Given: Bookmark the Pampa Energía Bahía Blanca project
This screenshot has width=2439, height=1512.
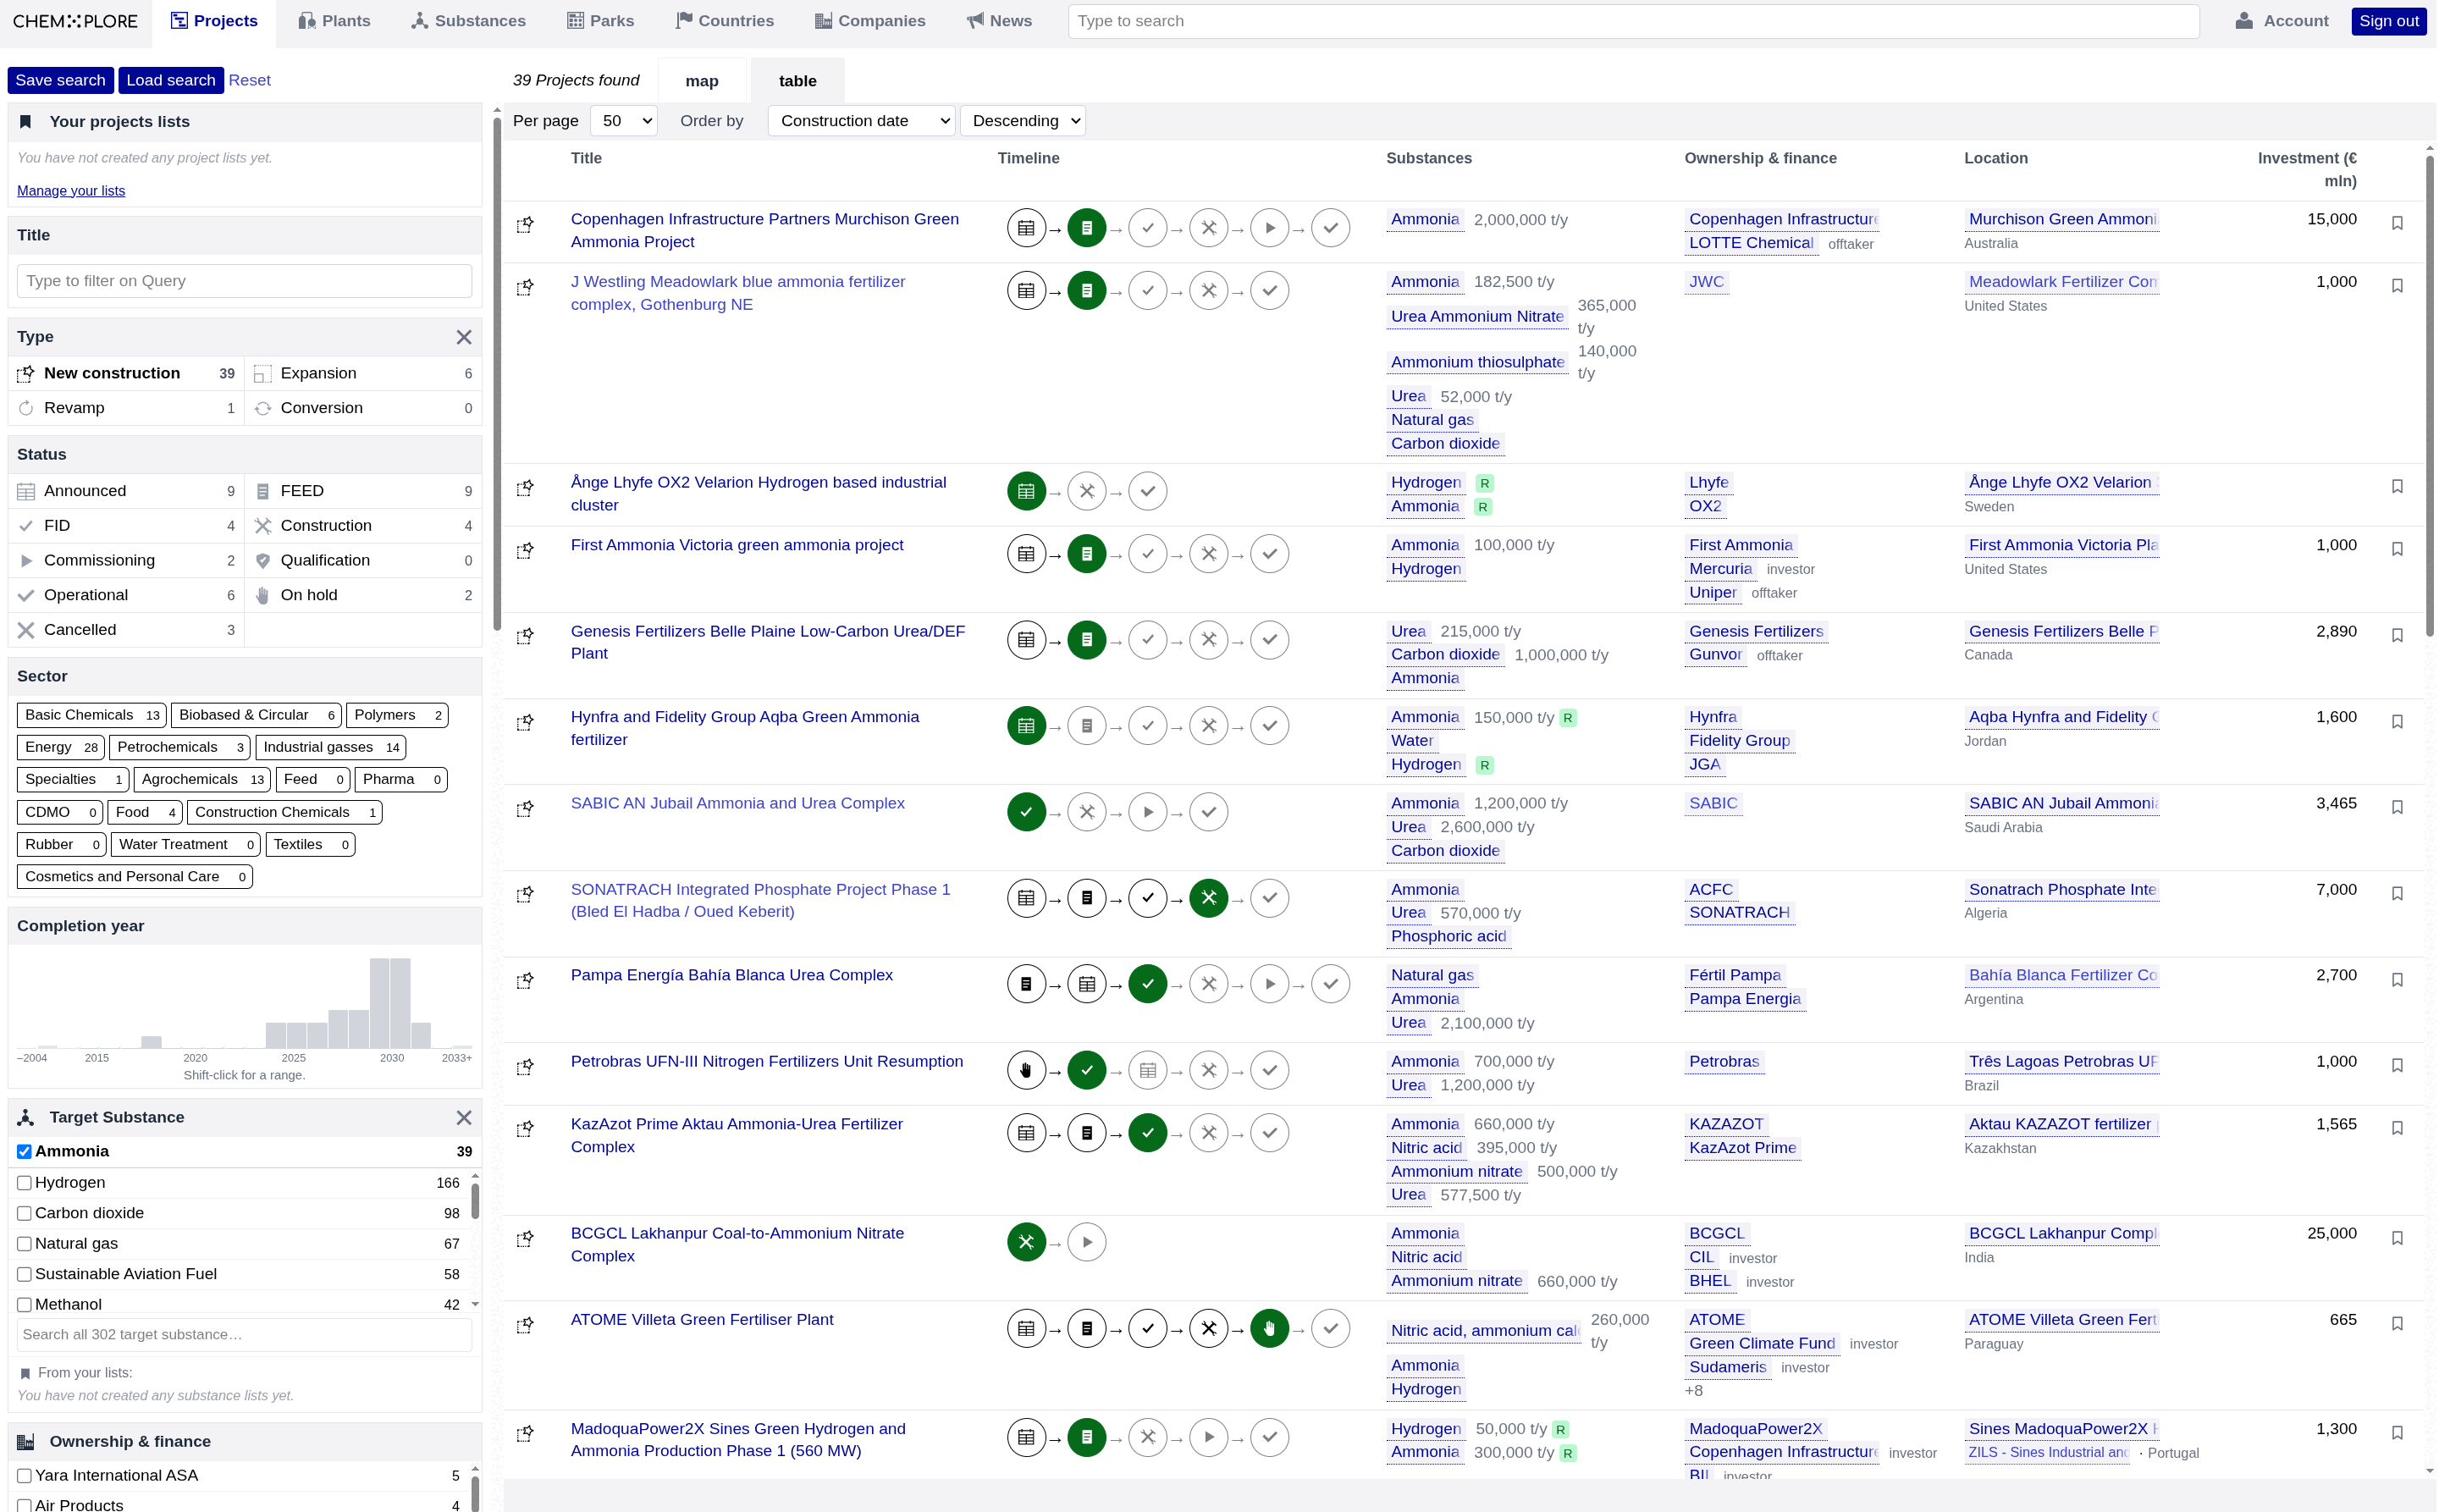Looking at the screenshot, I should 2397,980.
